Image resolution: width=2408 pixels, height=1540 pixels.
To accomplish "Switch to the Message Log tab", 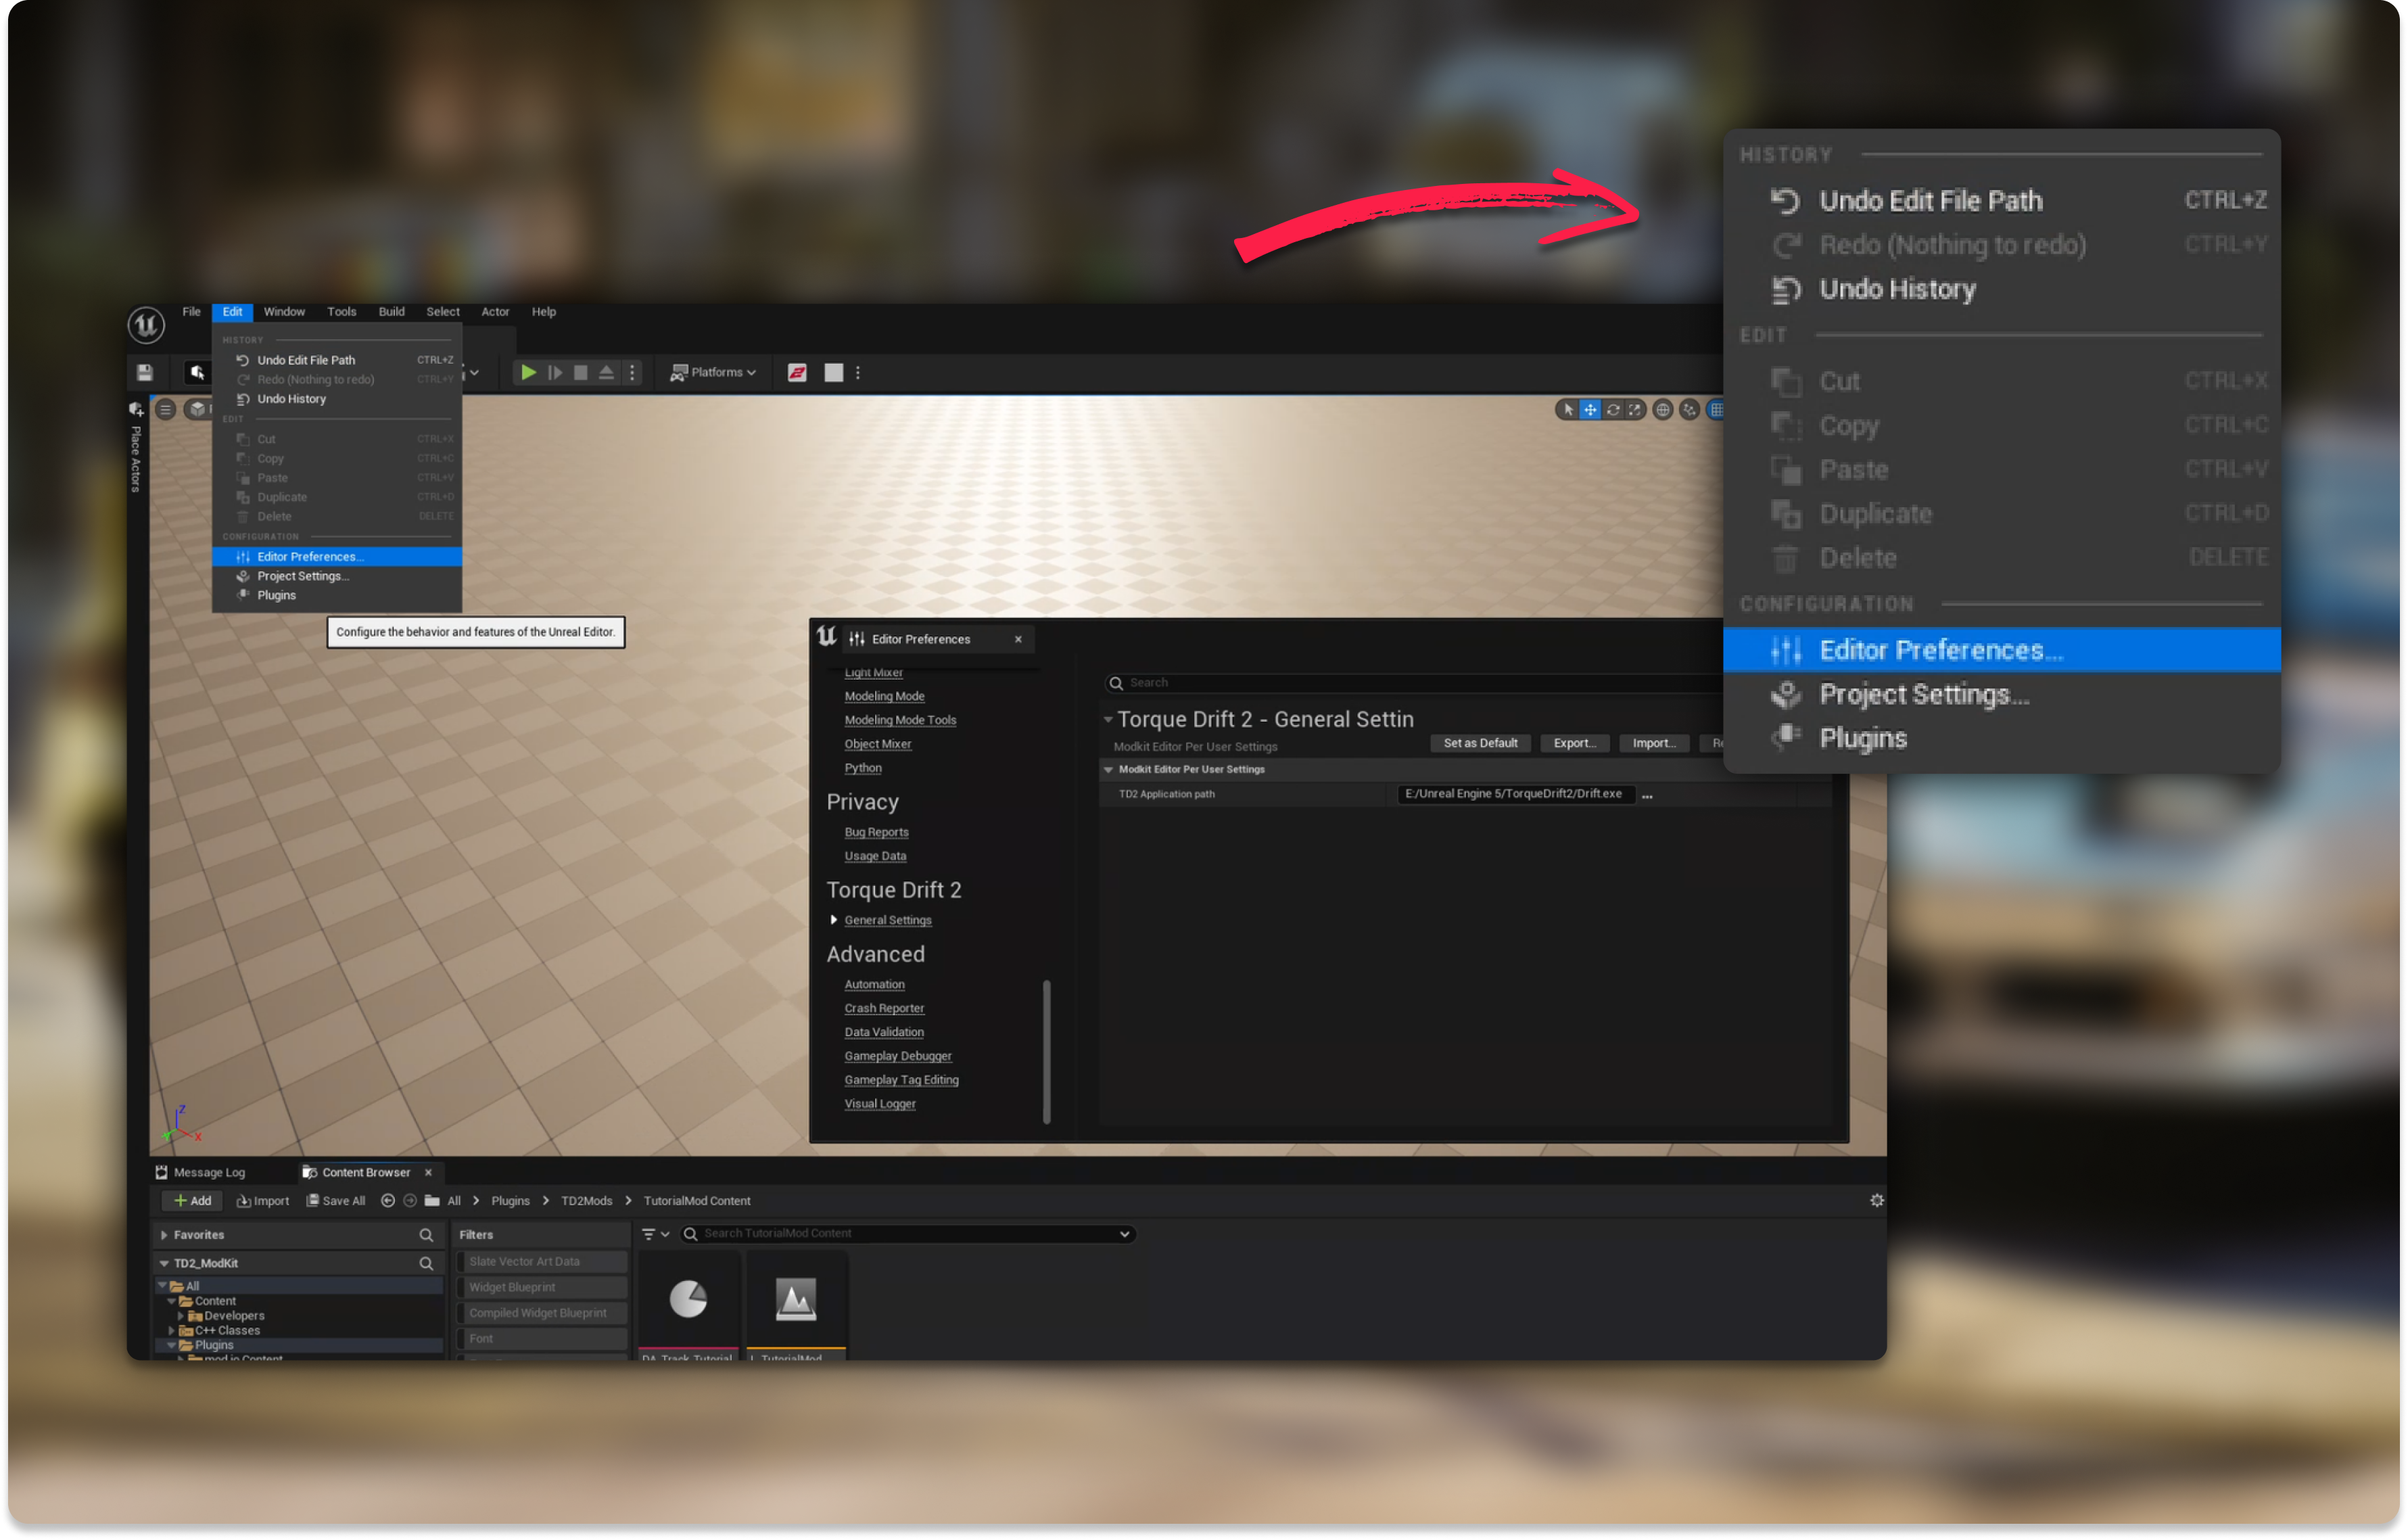I will 208,1172.
